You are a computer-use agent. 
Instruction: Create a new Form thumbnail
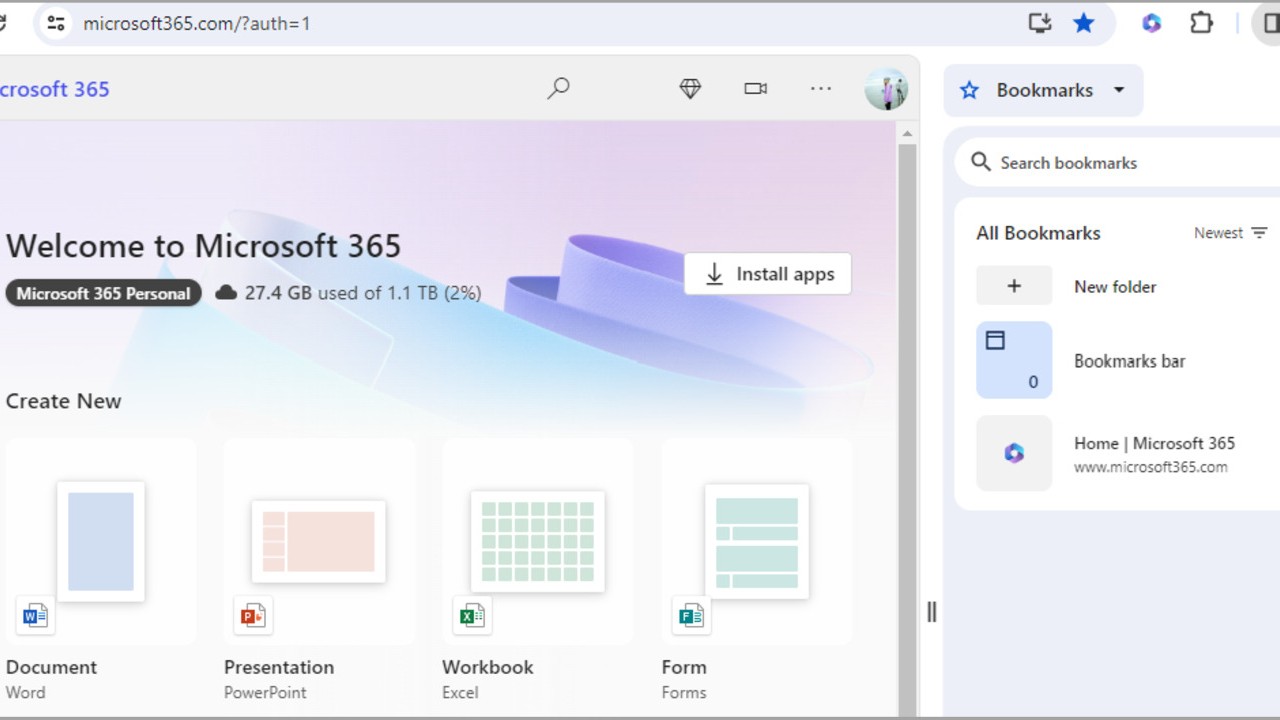(757, 541)
